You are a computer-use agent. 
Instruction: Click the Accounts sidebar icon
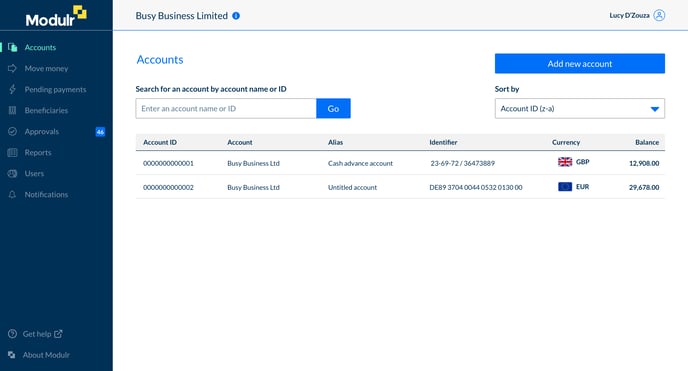pos(13,47)
